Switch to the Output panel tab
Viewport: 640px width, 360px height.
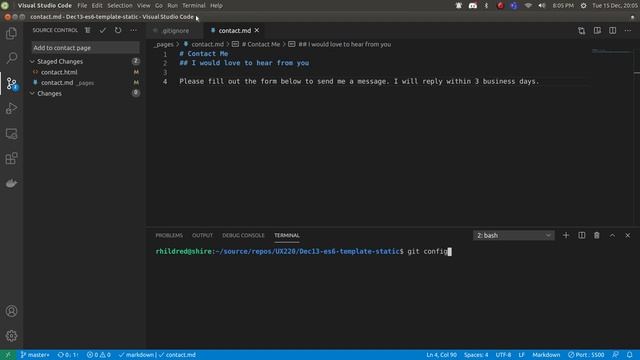click(202, 236)
